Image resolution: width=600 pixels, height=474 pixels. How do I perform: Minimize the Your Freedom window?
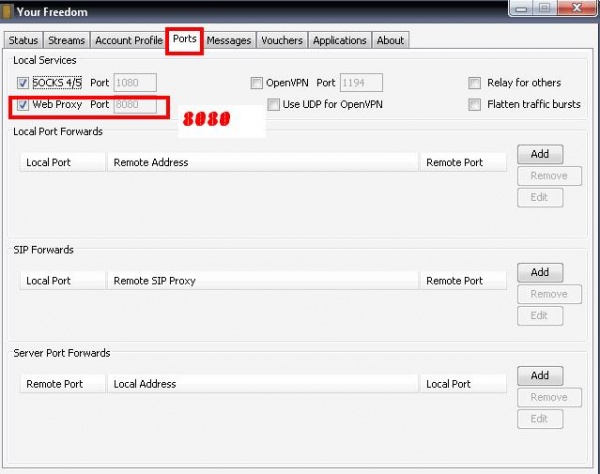[x=521, y=8]
